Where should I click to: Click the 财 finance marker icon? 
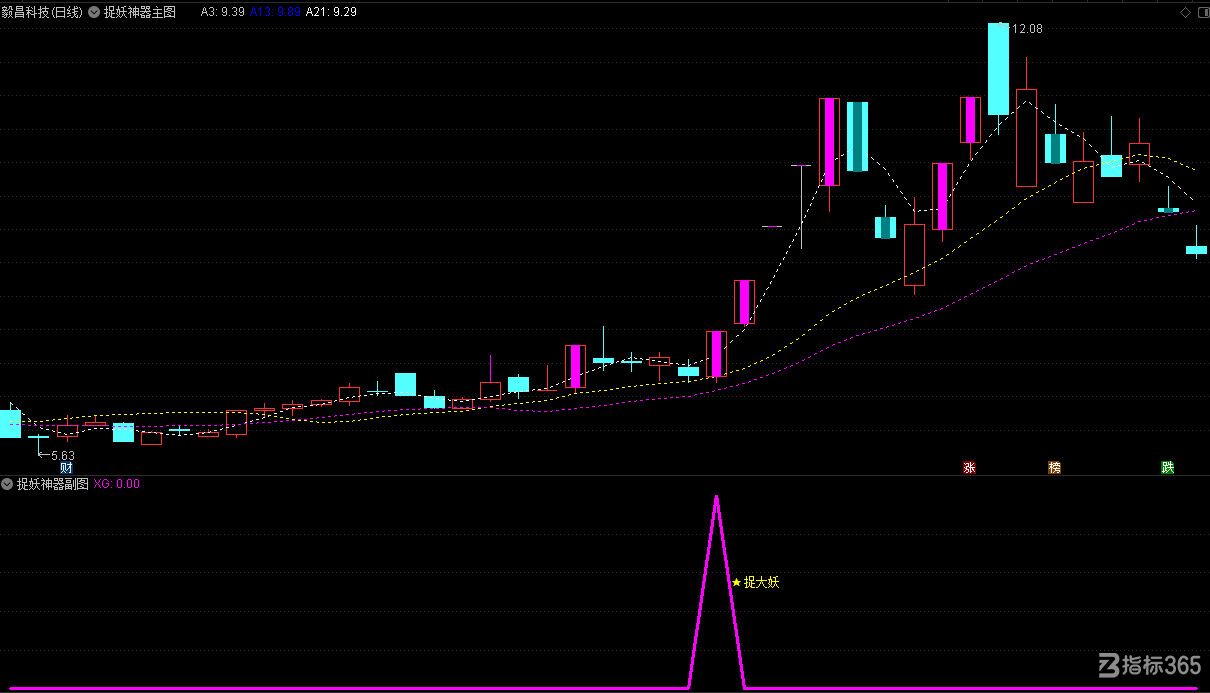(66, 467)
